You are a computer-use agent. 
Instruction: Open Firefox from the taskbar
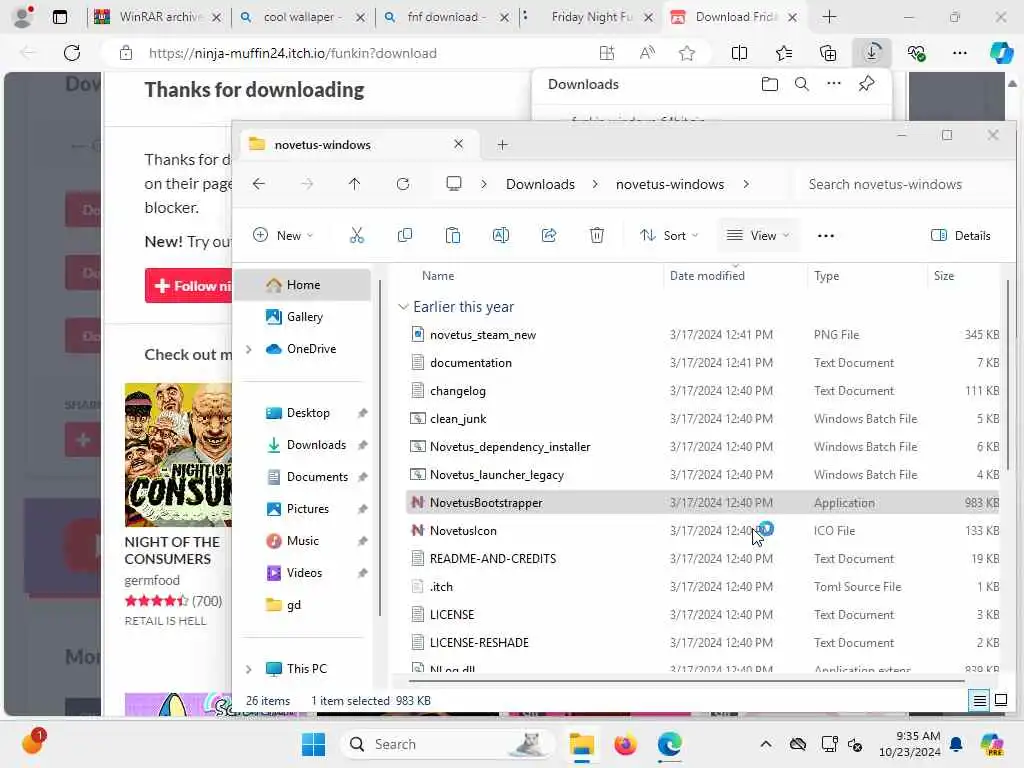pos(625,744)
